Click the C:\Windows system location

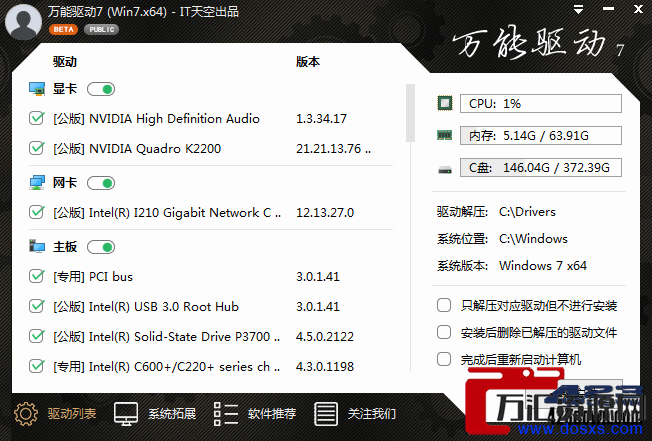pyautogui.click(x=533, y=239)
